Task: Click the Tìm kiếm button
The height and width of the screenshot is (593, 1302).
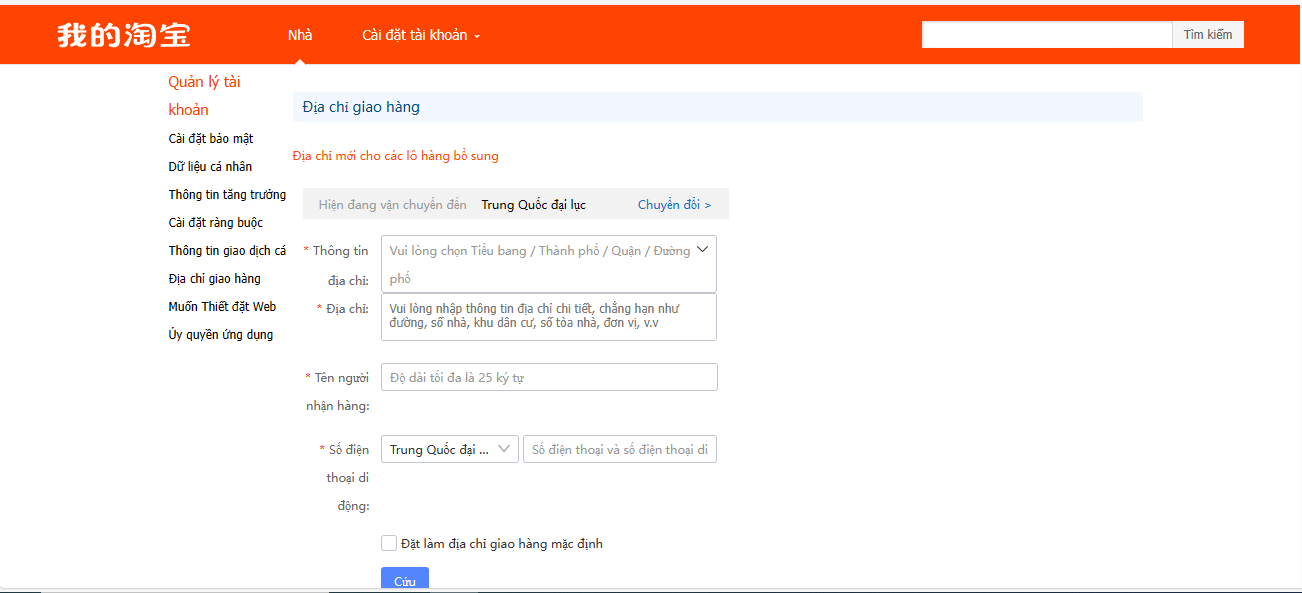Action: point(1208,35)
